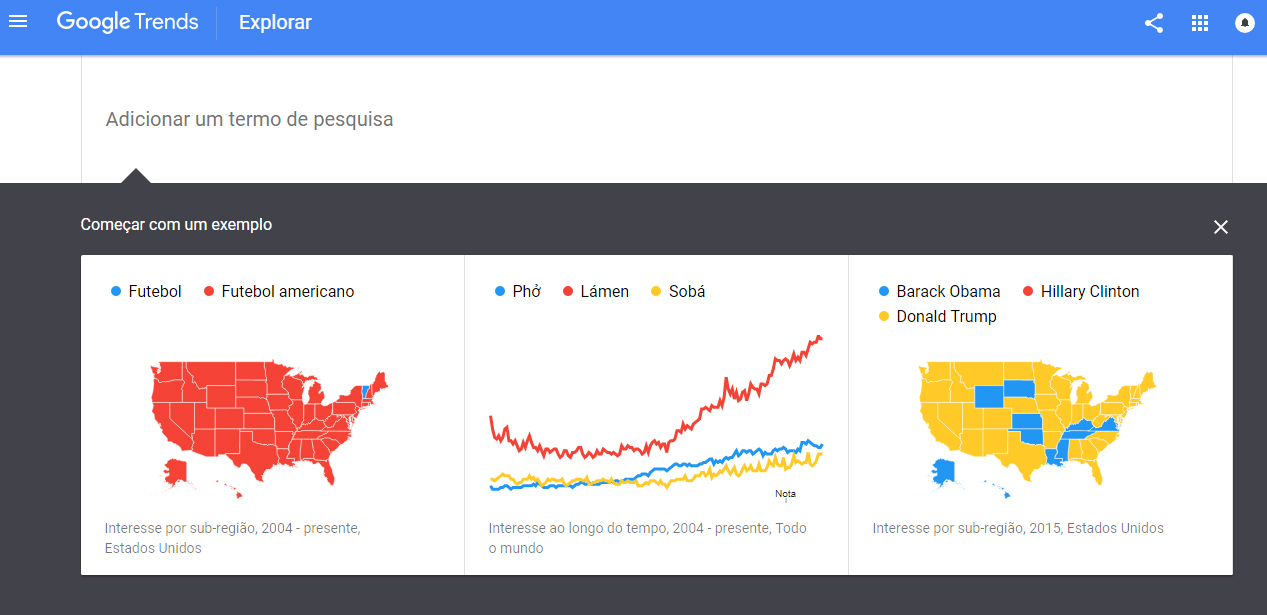1267x615 pixels.
Task: Open the hamburger main menu
Action: click(18, 22)
